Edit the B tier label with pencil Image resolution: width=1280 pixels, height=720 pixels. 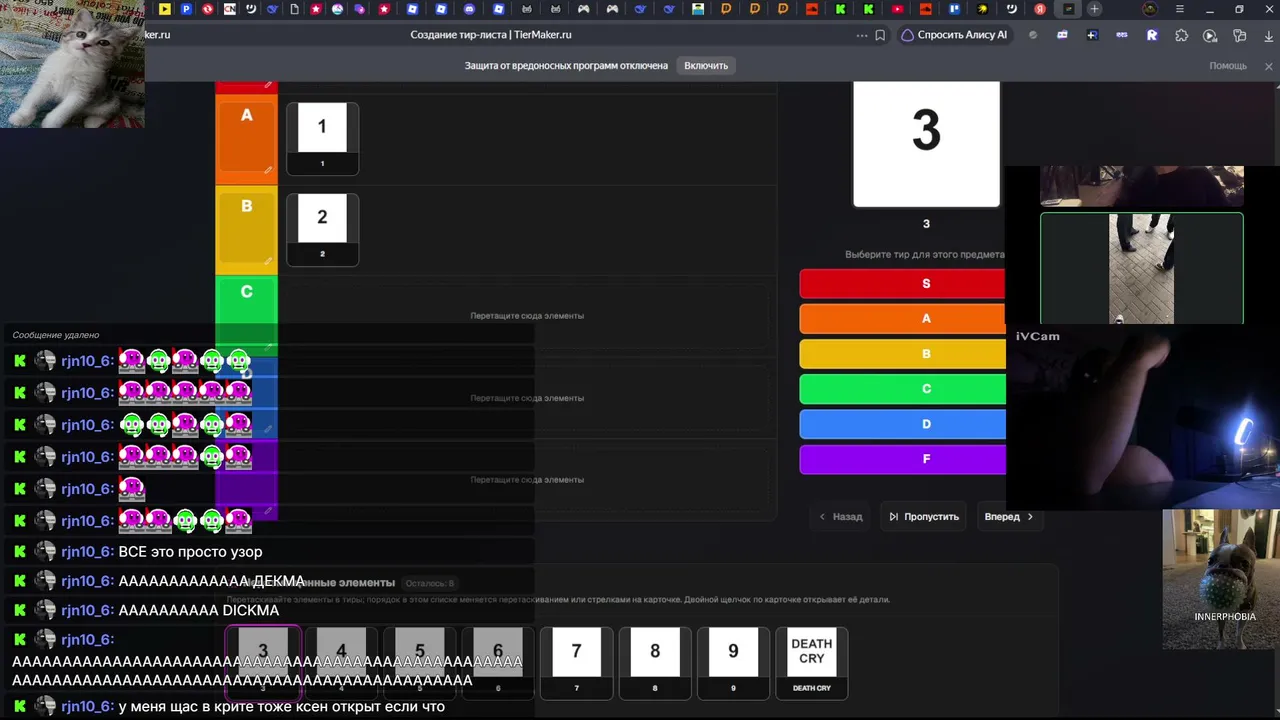tap(268, 261)
